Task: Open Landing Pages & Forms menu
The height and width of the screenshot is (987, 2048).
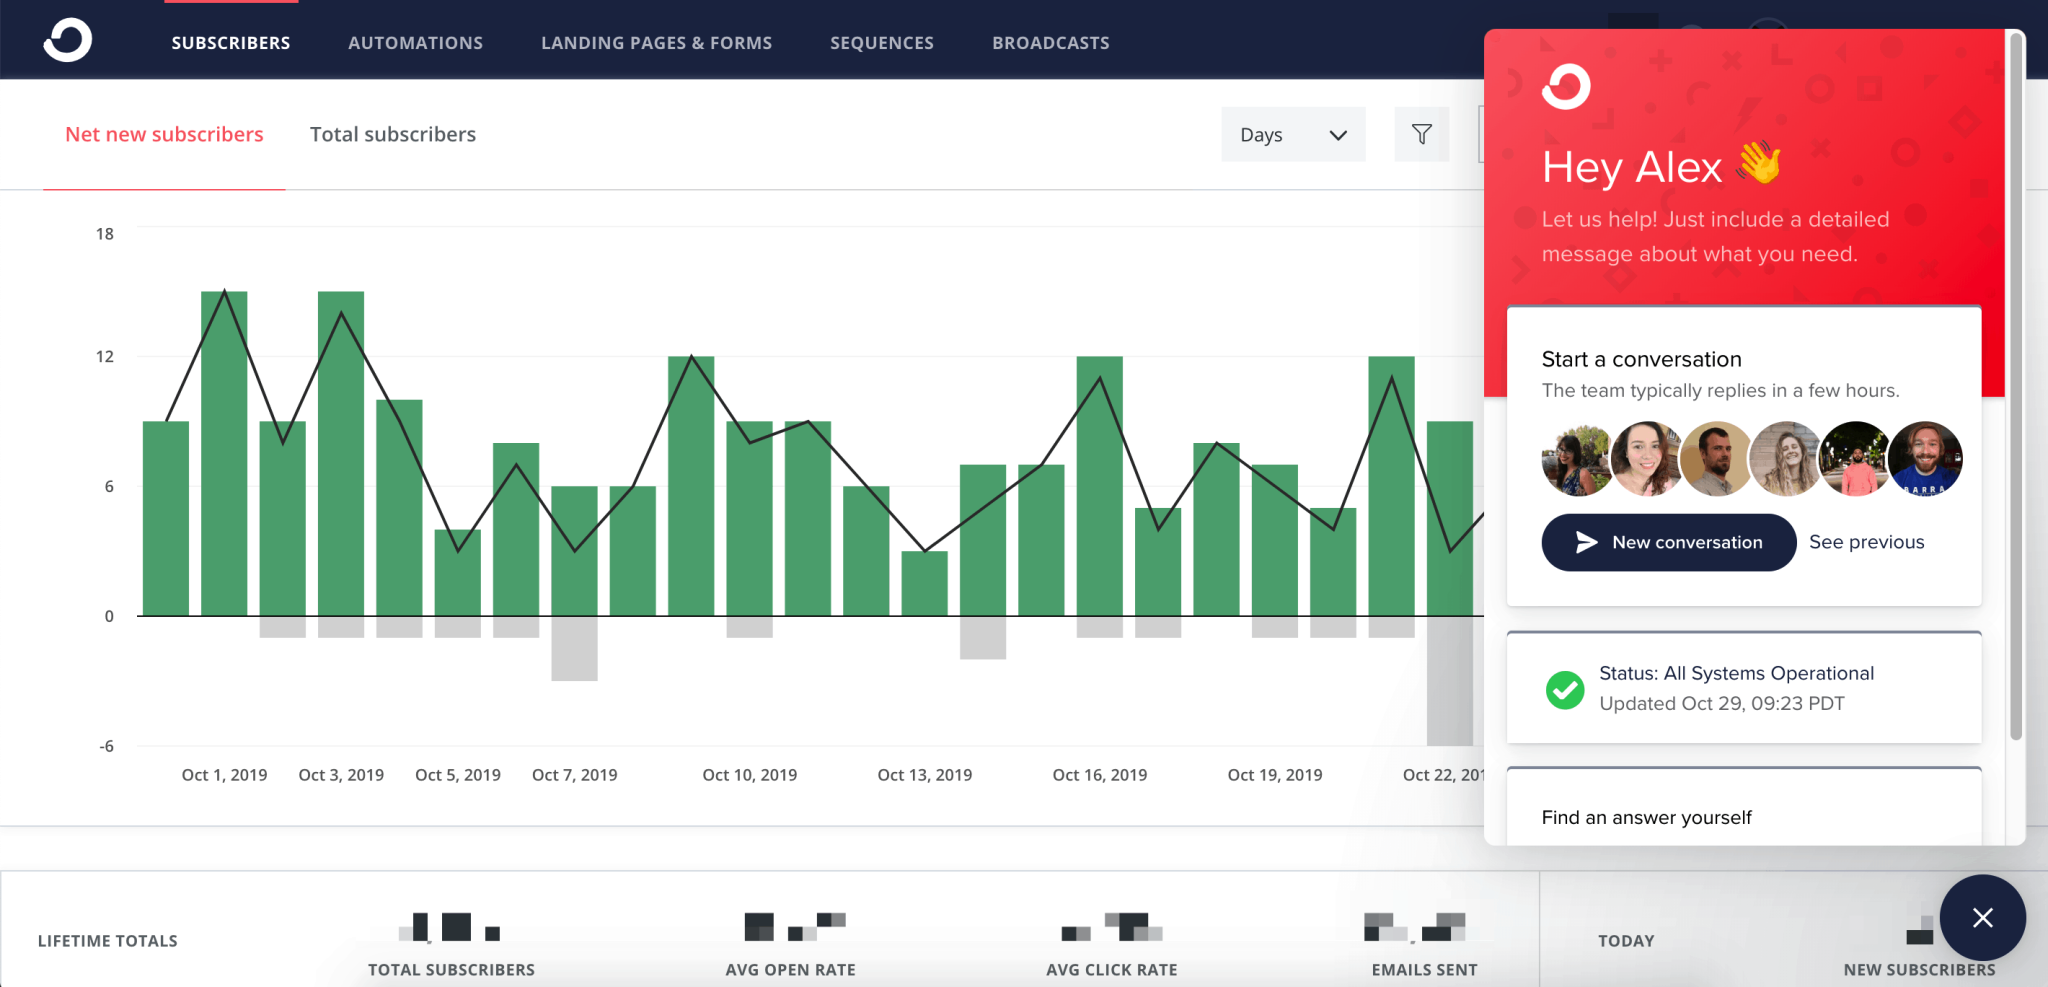Action: click(x=657, y=43)
